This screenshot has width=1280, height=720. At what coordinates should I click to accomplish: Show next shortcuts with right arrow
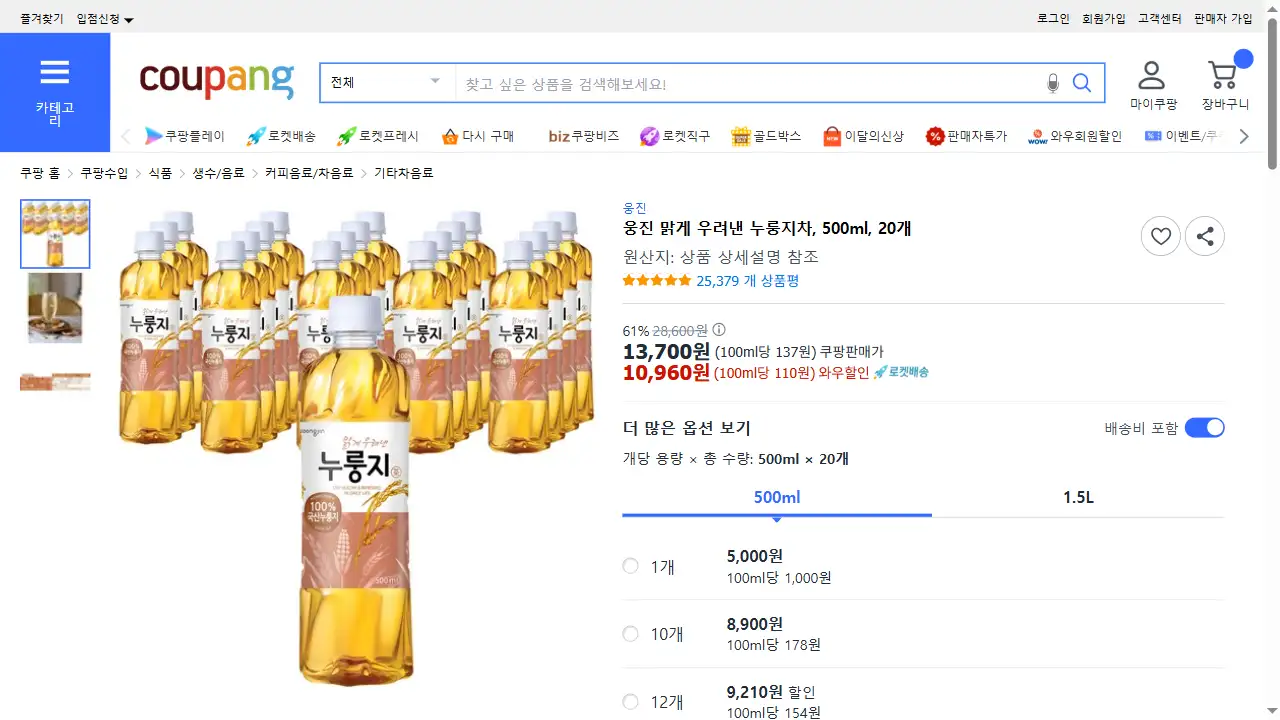coord(1244,136)
